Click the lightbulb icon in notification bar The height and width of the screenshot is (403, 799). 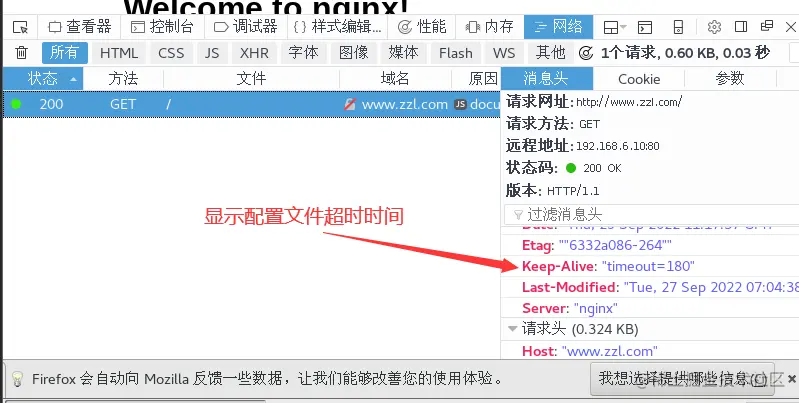click(17, 379)
